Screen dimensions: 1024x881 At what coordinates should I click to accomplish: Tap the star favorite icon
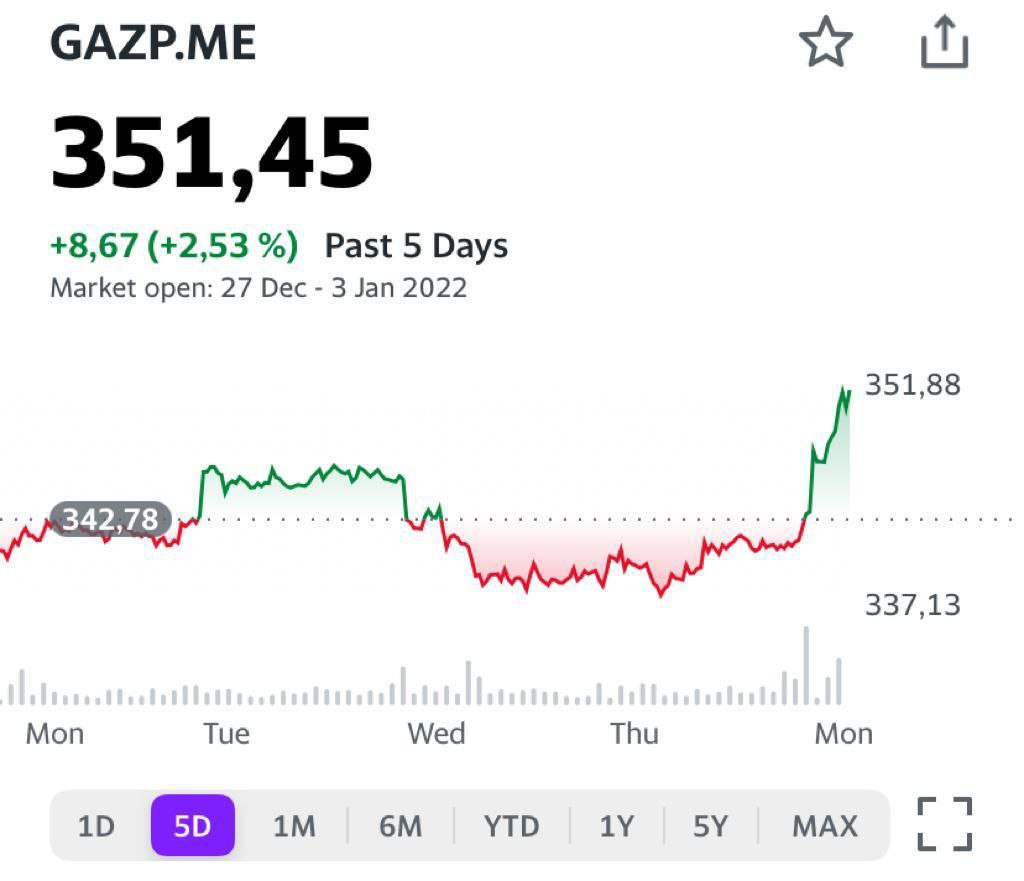point(825,45)
